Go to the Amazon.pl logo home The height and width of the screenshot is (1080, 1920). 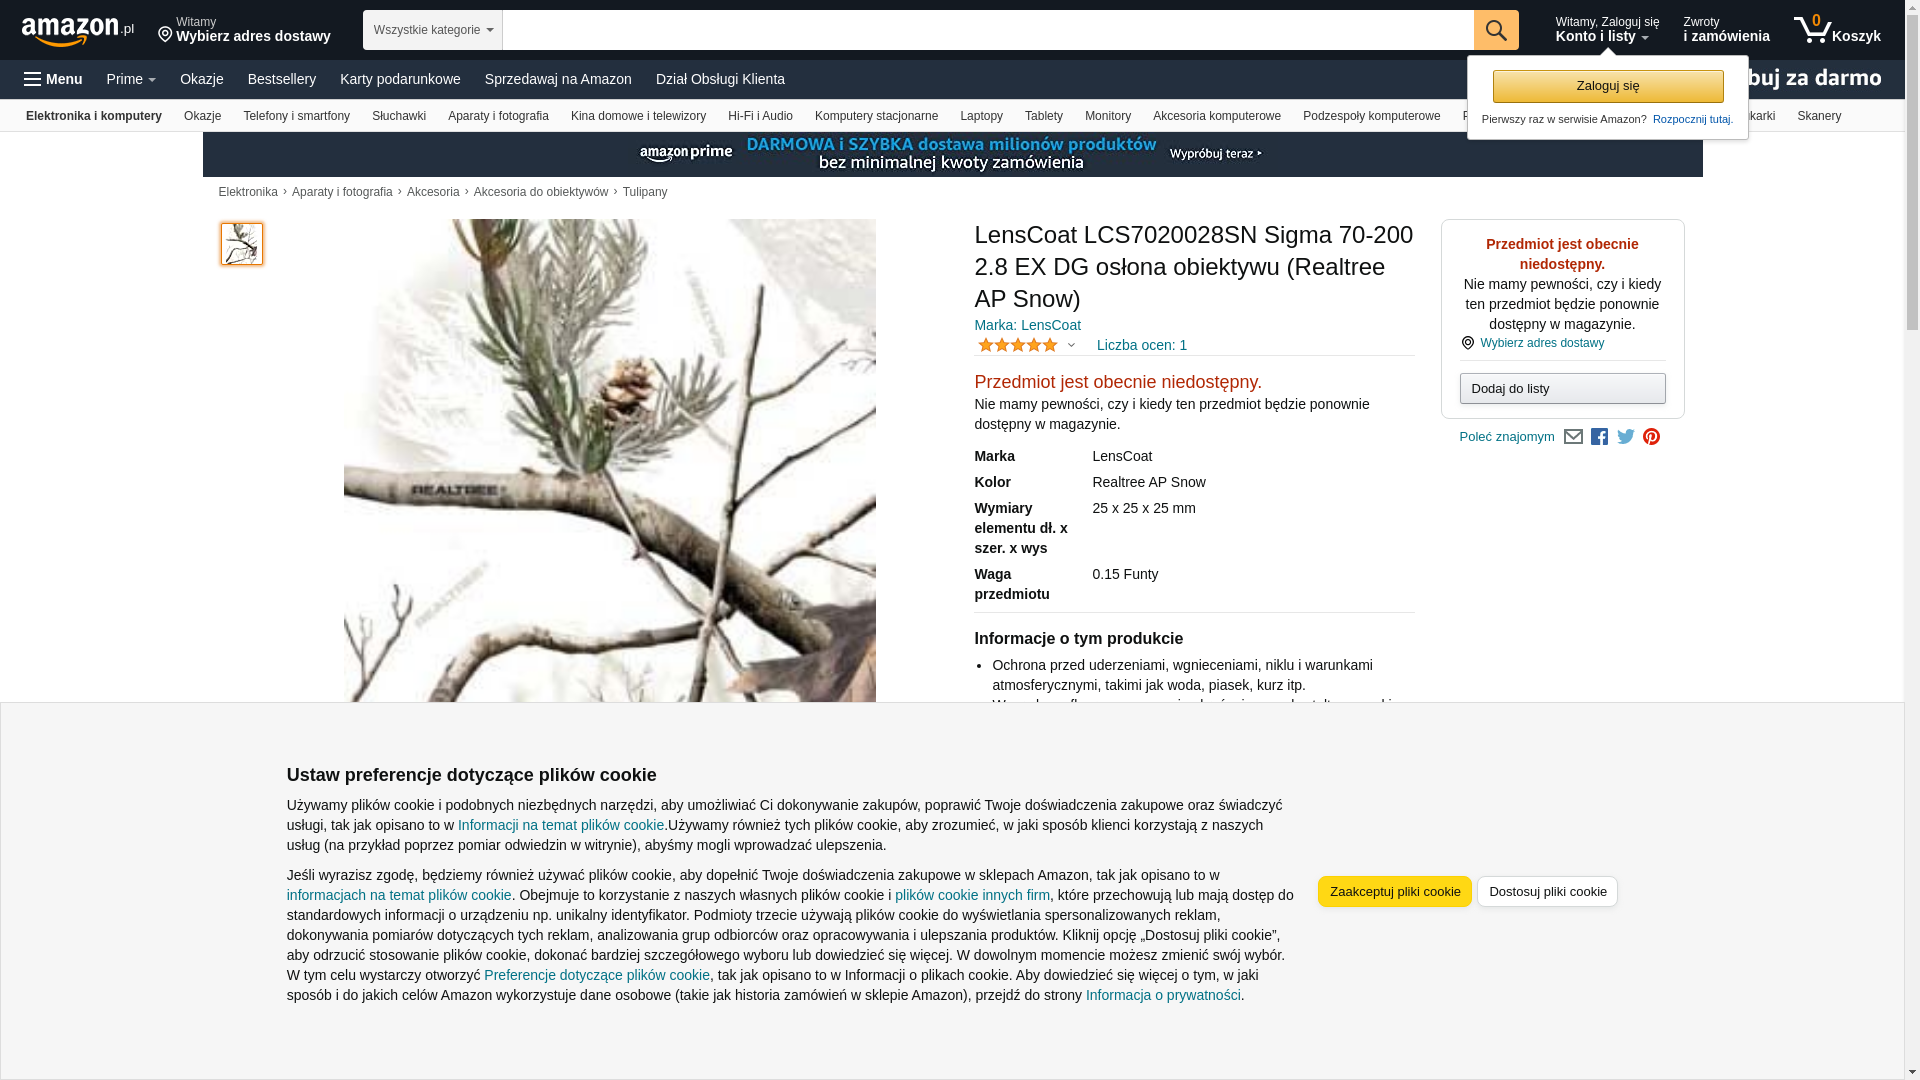point(78,31)
